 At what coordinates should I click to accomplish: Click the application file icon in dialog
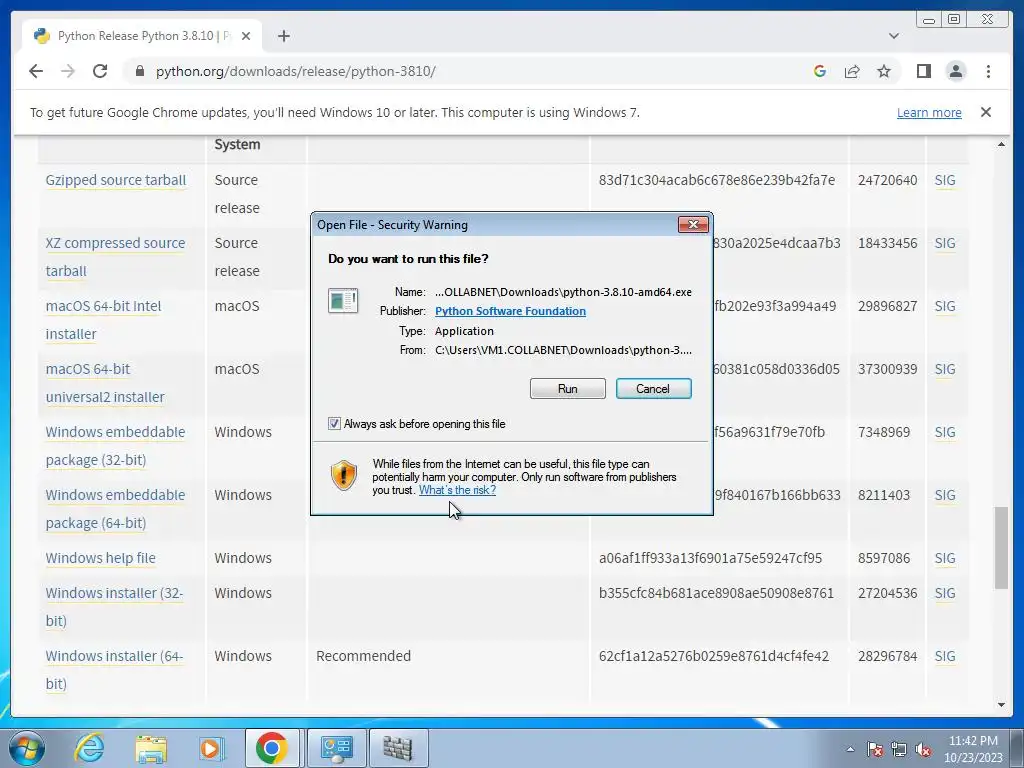pos(343,301)
